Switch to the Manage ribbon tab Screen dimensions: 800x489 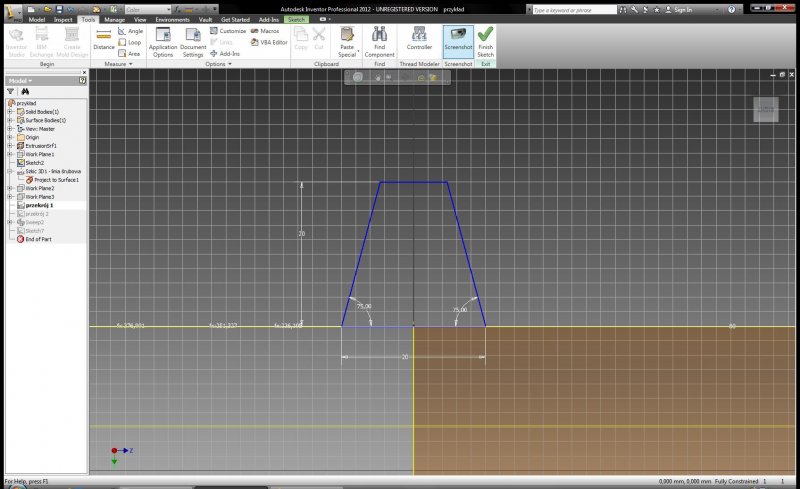(x=115, y=19)
